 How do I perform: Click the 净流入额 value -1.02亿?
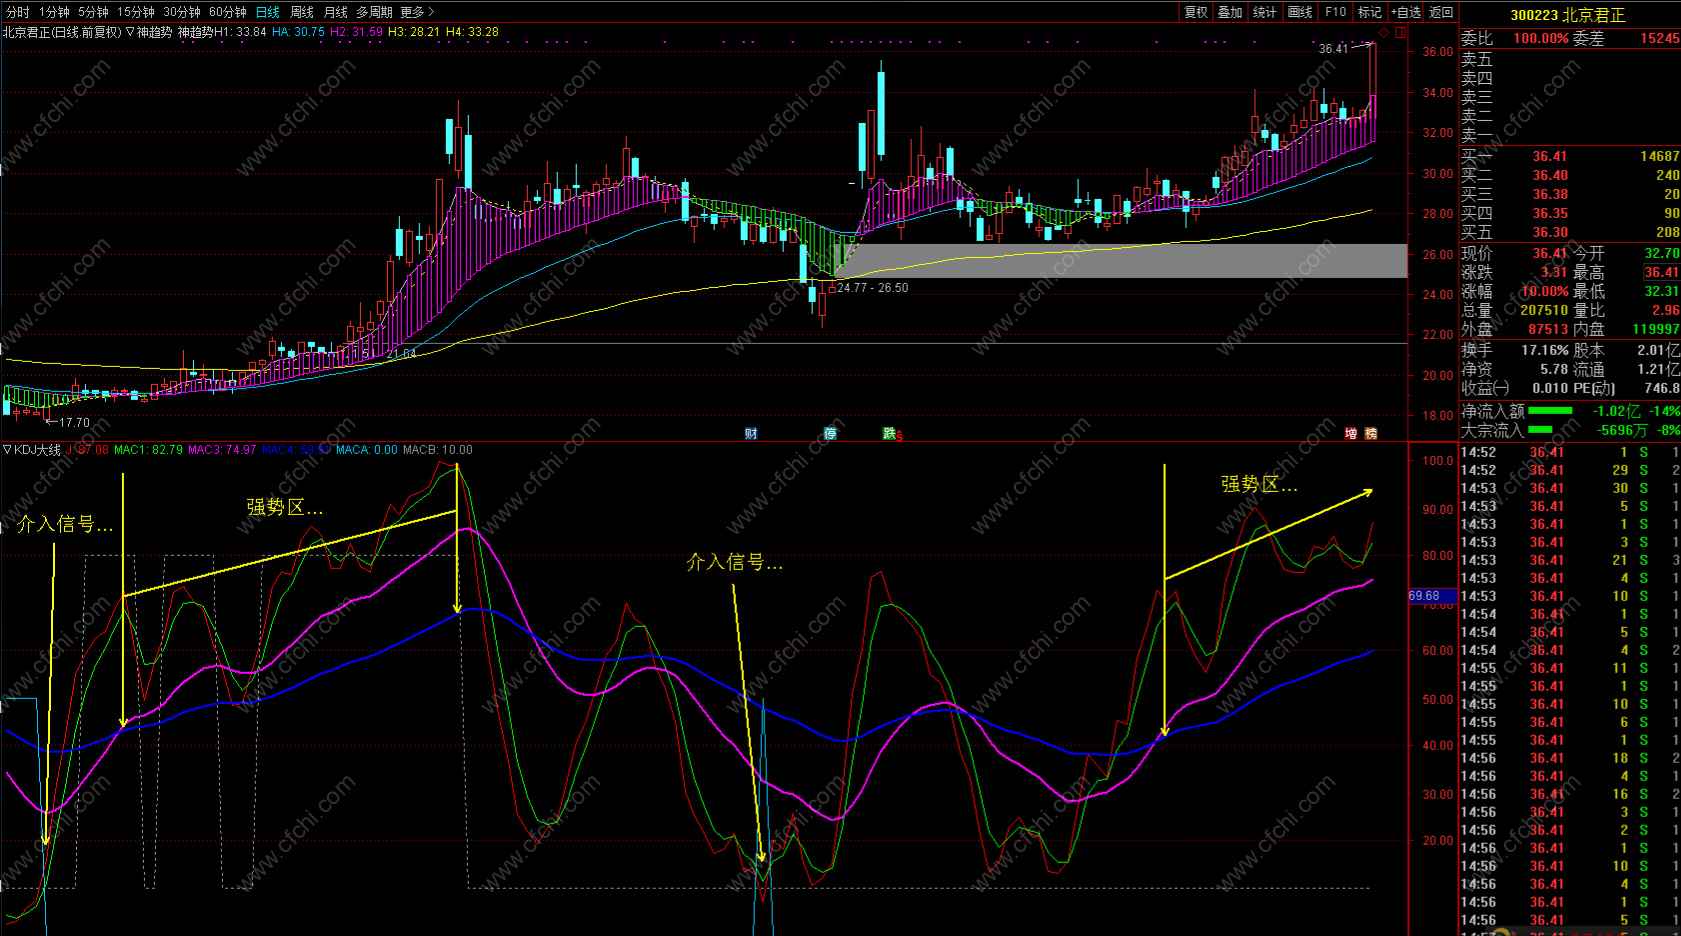point(1617,411)
